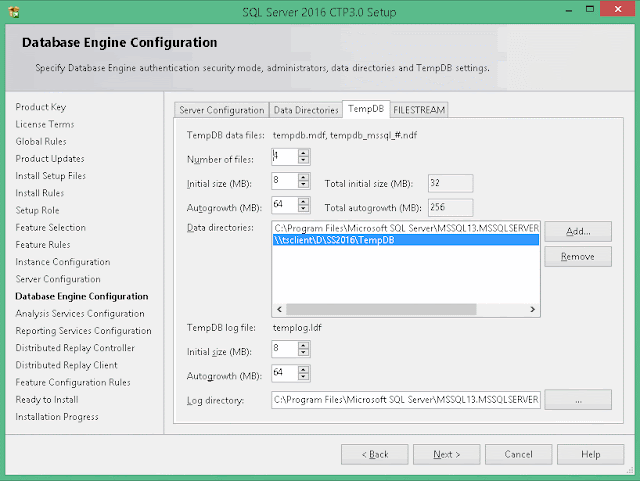
Task: Click the SQL Server setup title bar icon
Action: tap(13, 12)
